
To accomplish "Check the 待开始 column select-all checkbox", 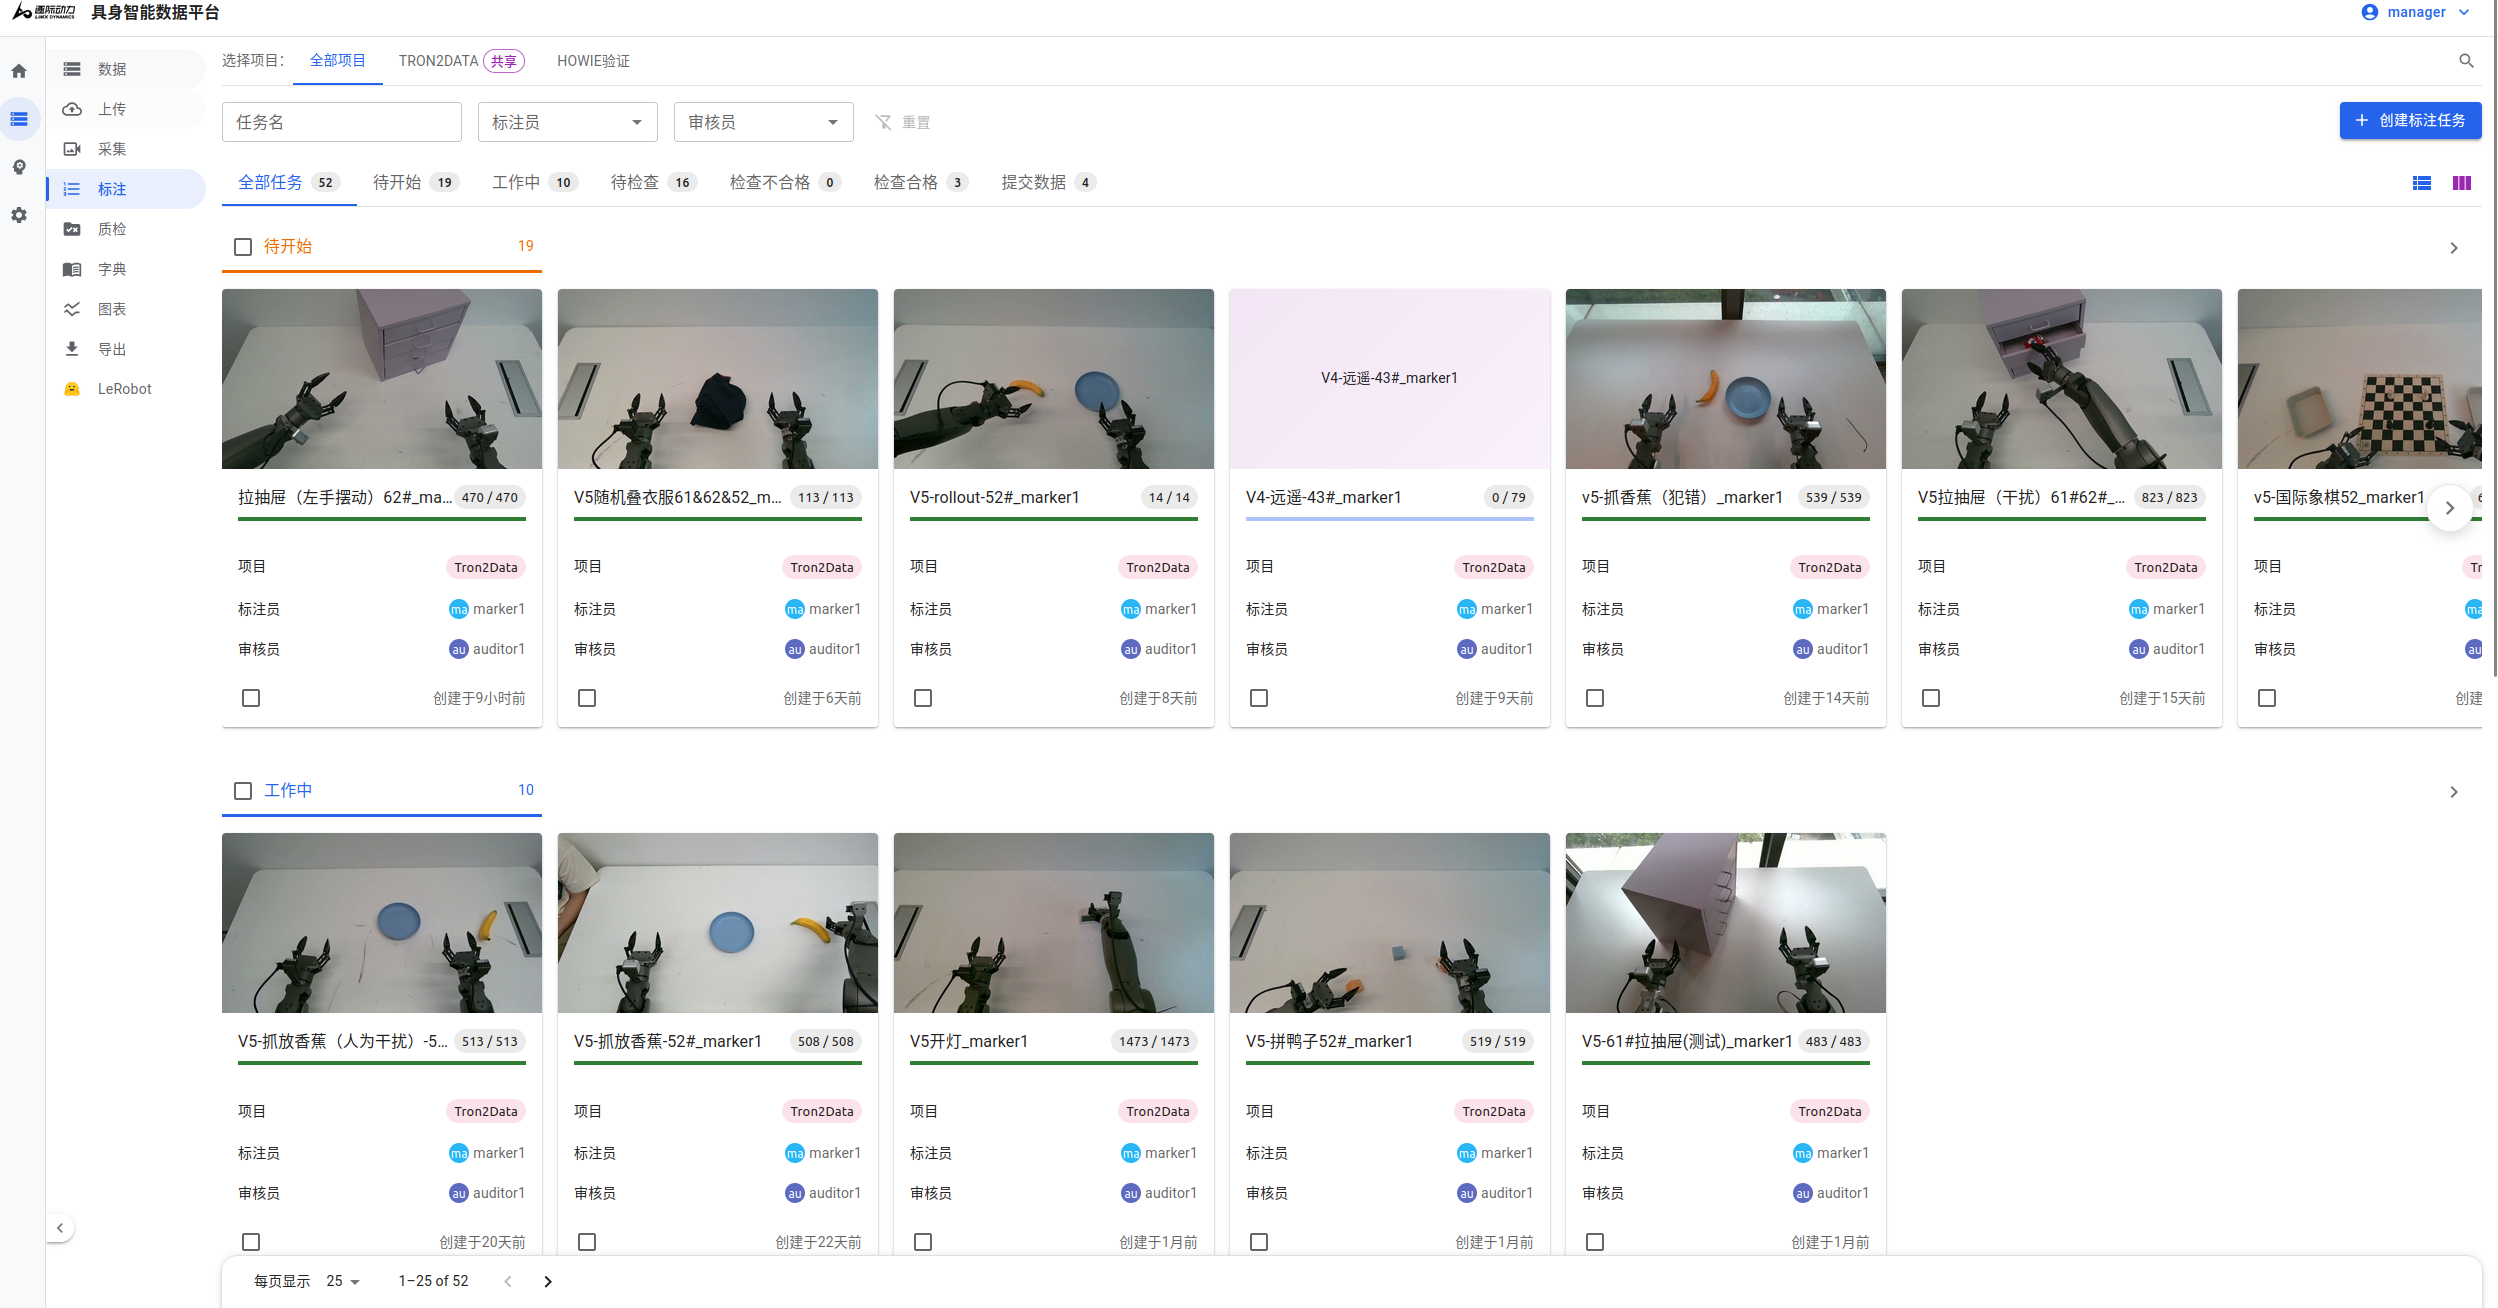I will pyautogui.click(x=243, y=247).
